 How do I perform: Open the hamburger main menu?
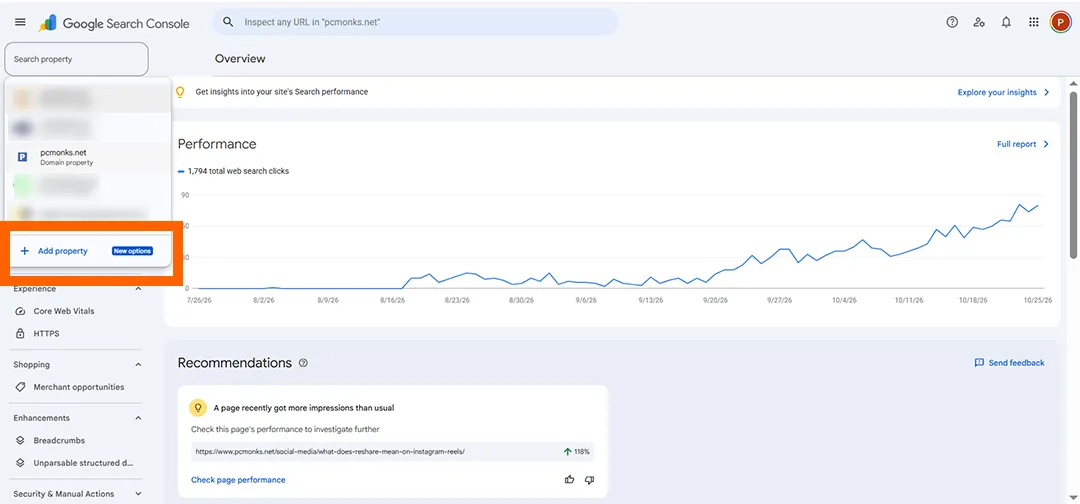20,22
